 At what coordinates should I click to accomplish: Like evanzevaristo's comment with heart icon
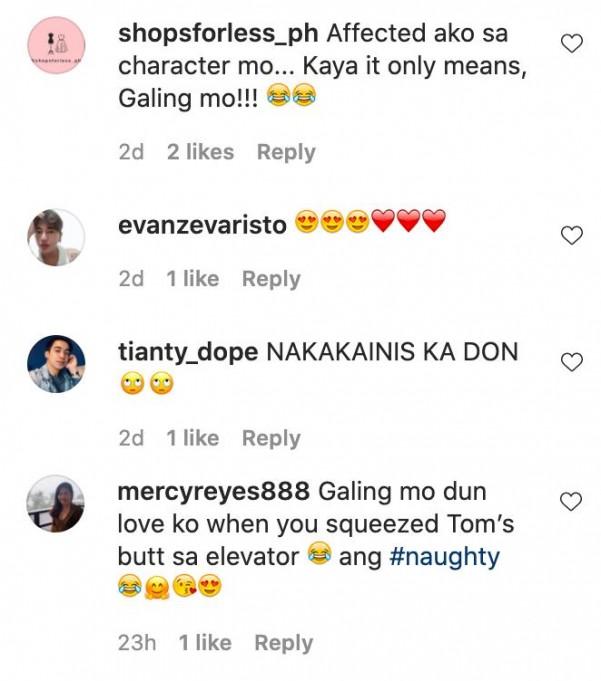click(x=571, y=235)
